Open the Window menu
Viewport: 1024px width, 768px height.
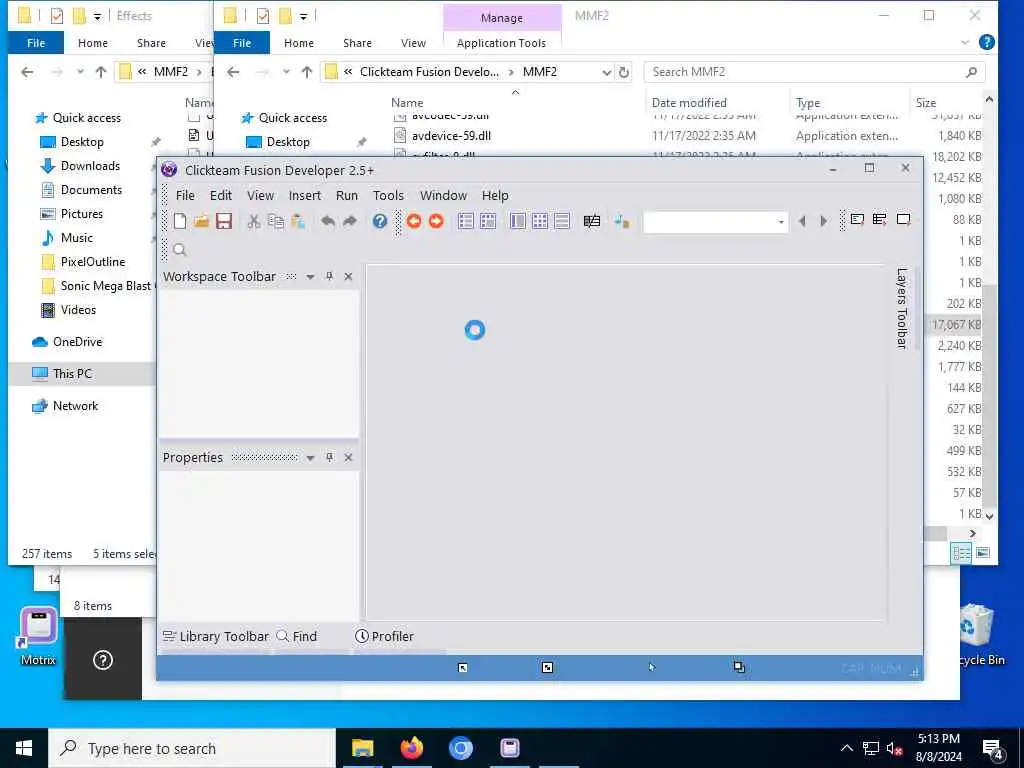(x=443, y=195)
